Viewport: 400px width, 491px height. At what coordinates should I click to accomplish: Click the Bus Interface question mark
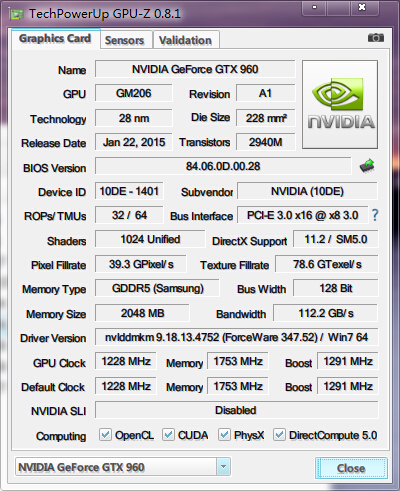375,215
